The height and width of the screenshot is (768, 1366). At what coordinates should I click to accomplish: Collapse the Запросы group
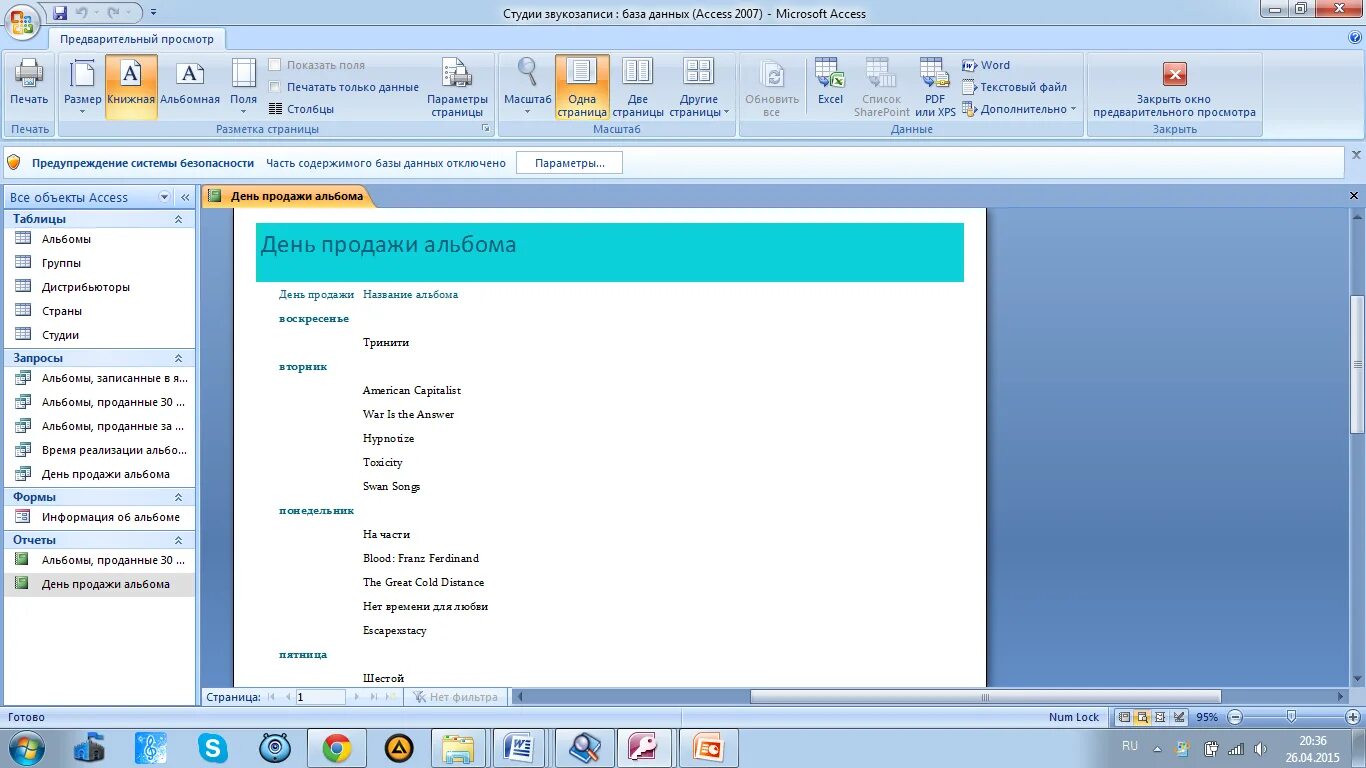tap(179, 358)
